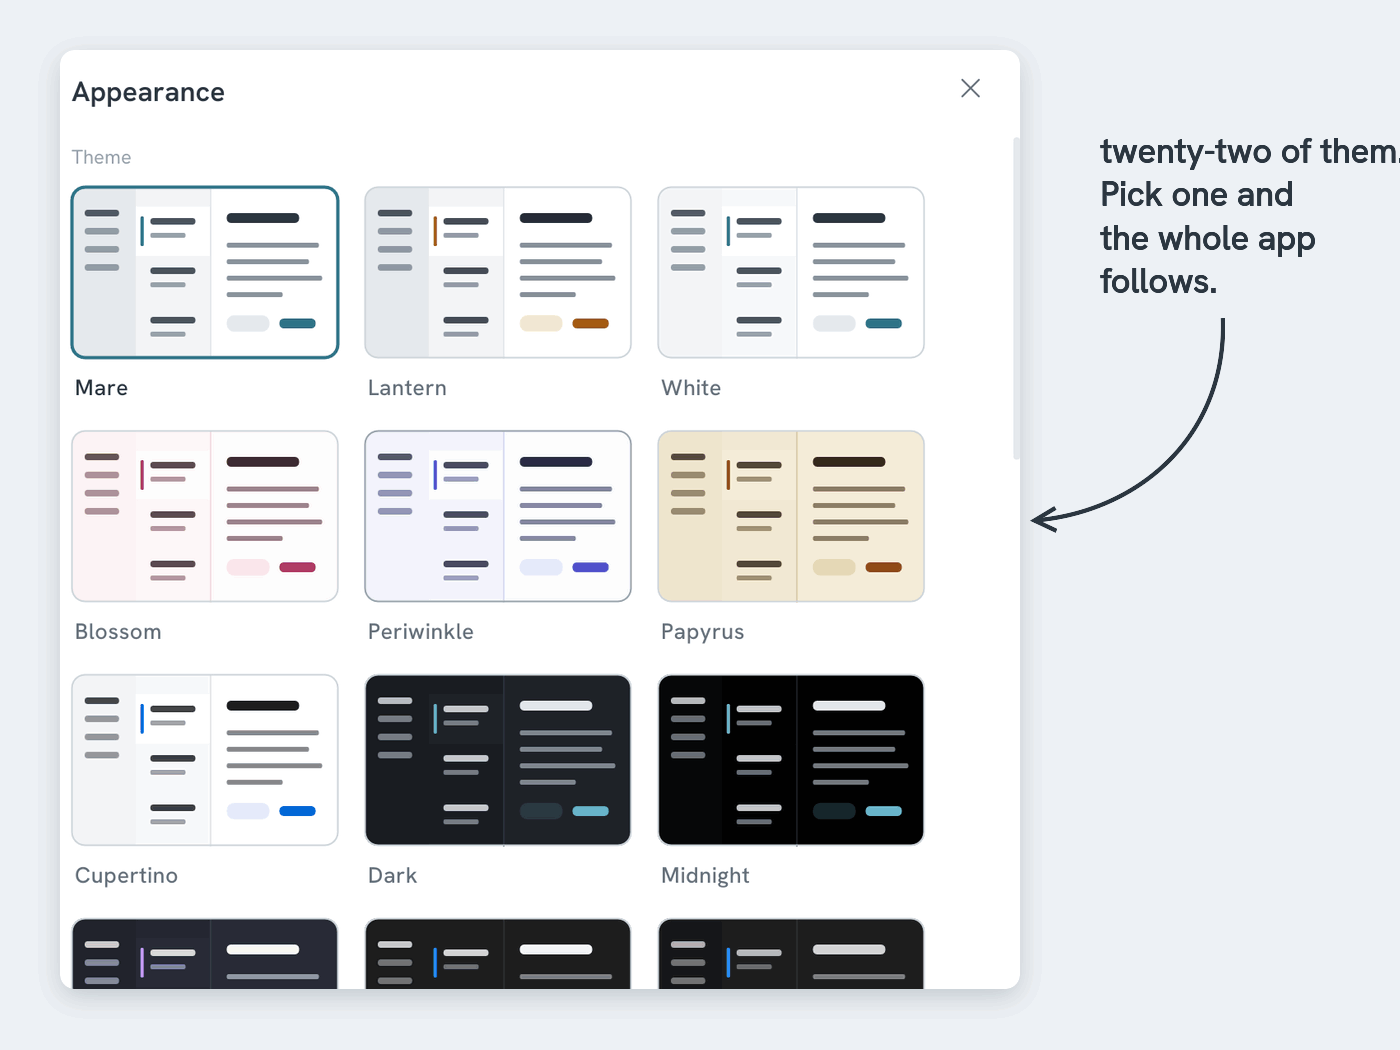1400x1050 pixels.
Task: Select the White theme thumbnail
Action: [791, 272]
